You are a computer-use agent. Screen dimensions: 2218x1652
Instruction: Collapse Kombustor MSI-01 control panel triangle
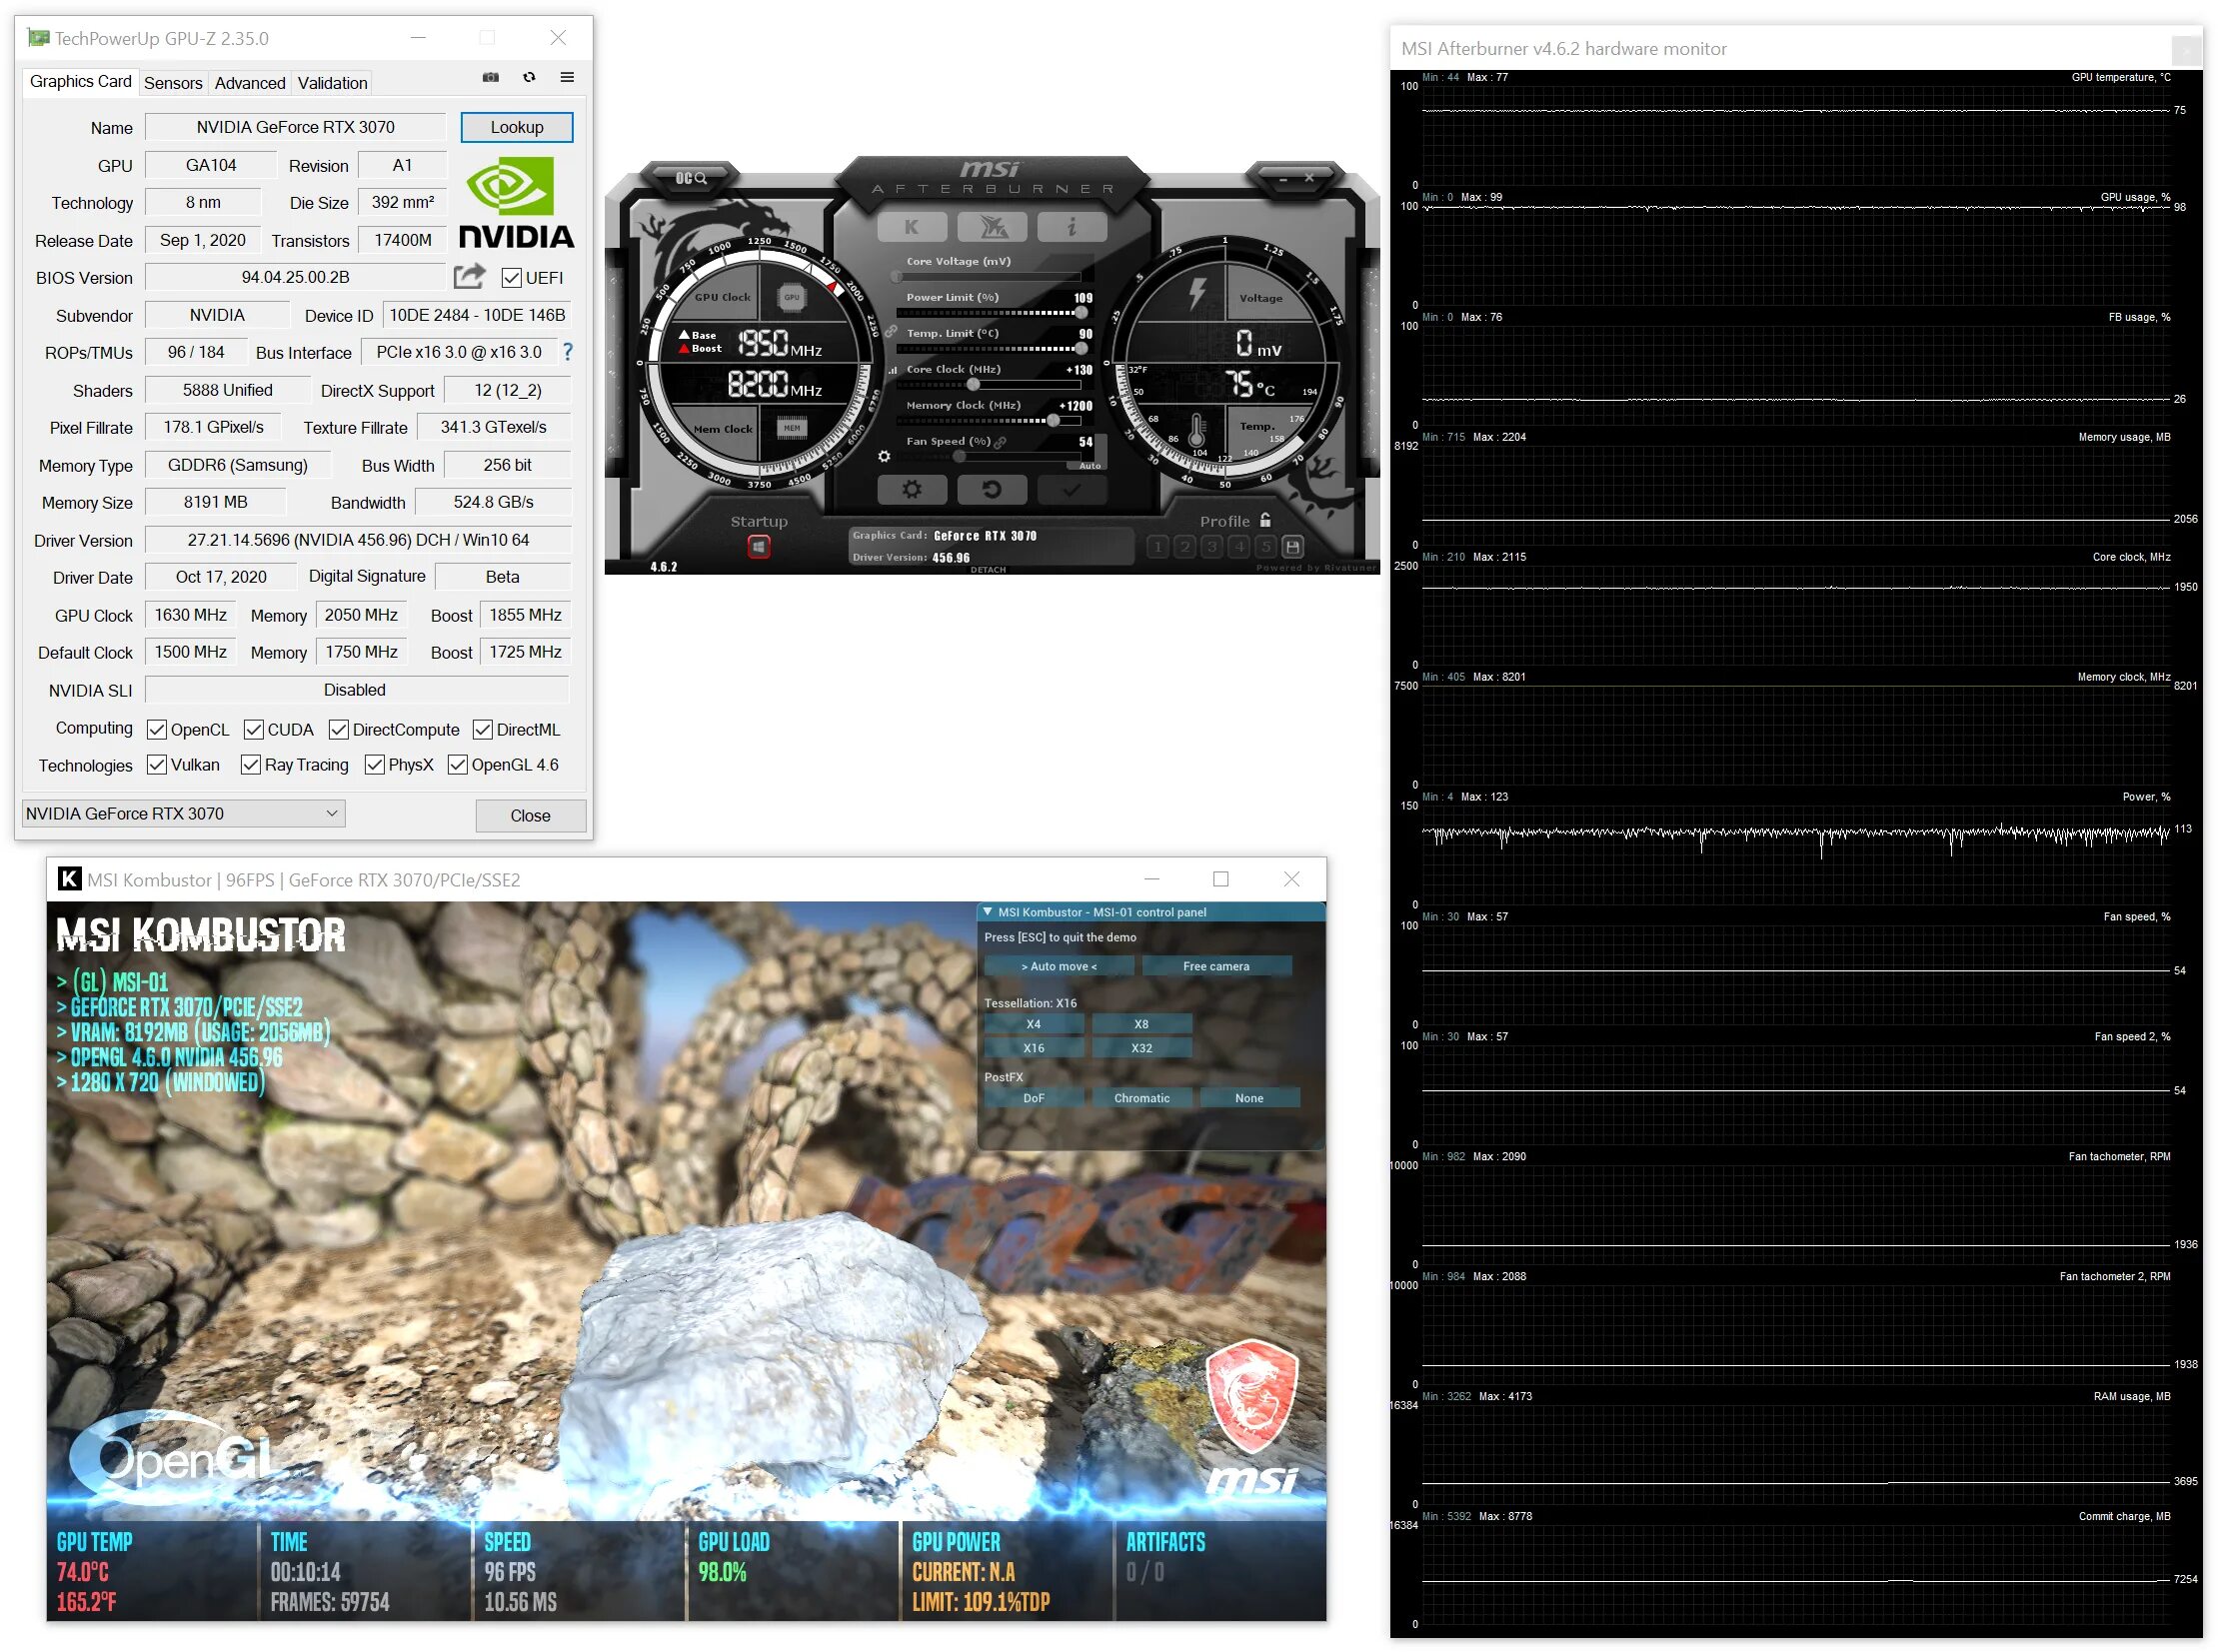[x=988, y=912]
